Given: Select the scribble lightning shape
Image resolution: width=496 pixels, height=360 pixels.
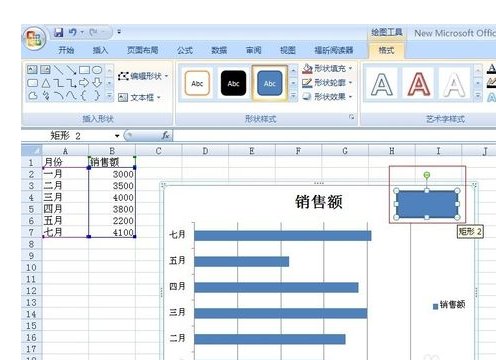Looking at the screenshot, I should pyautogui.click(x=46, y=96).
